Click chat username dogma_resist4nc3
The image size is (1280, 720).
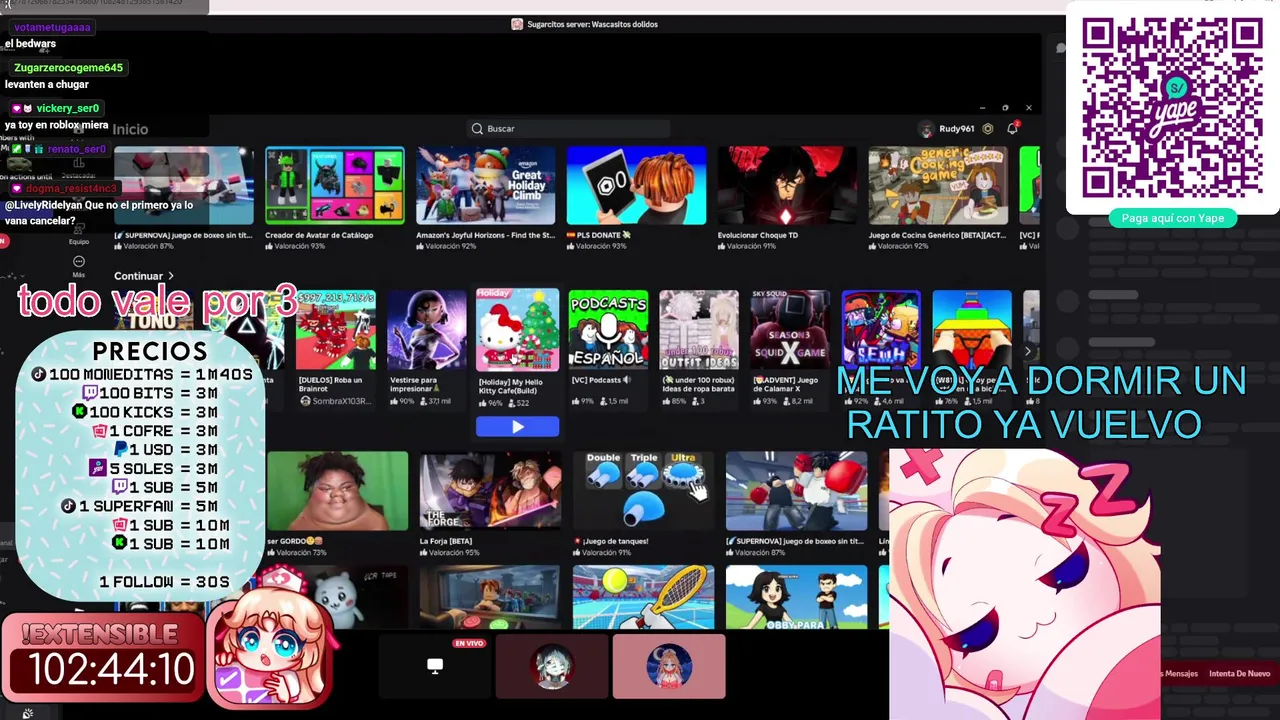coord(71,189)
